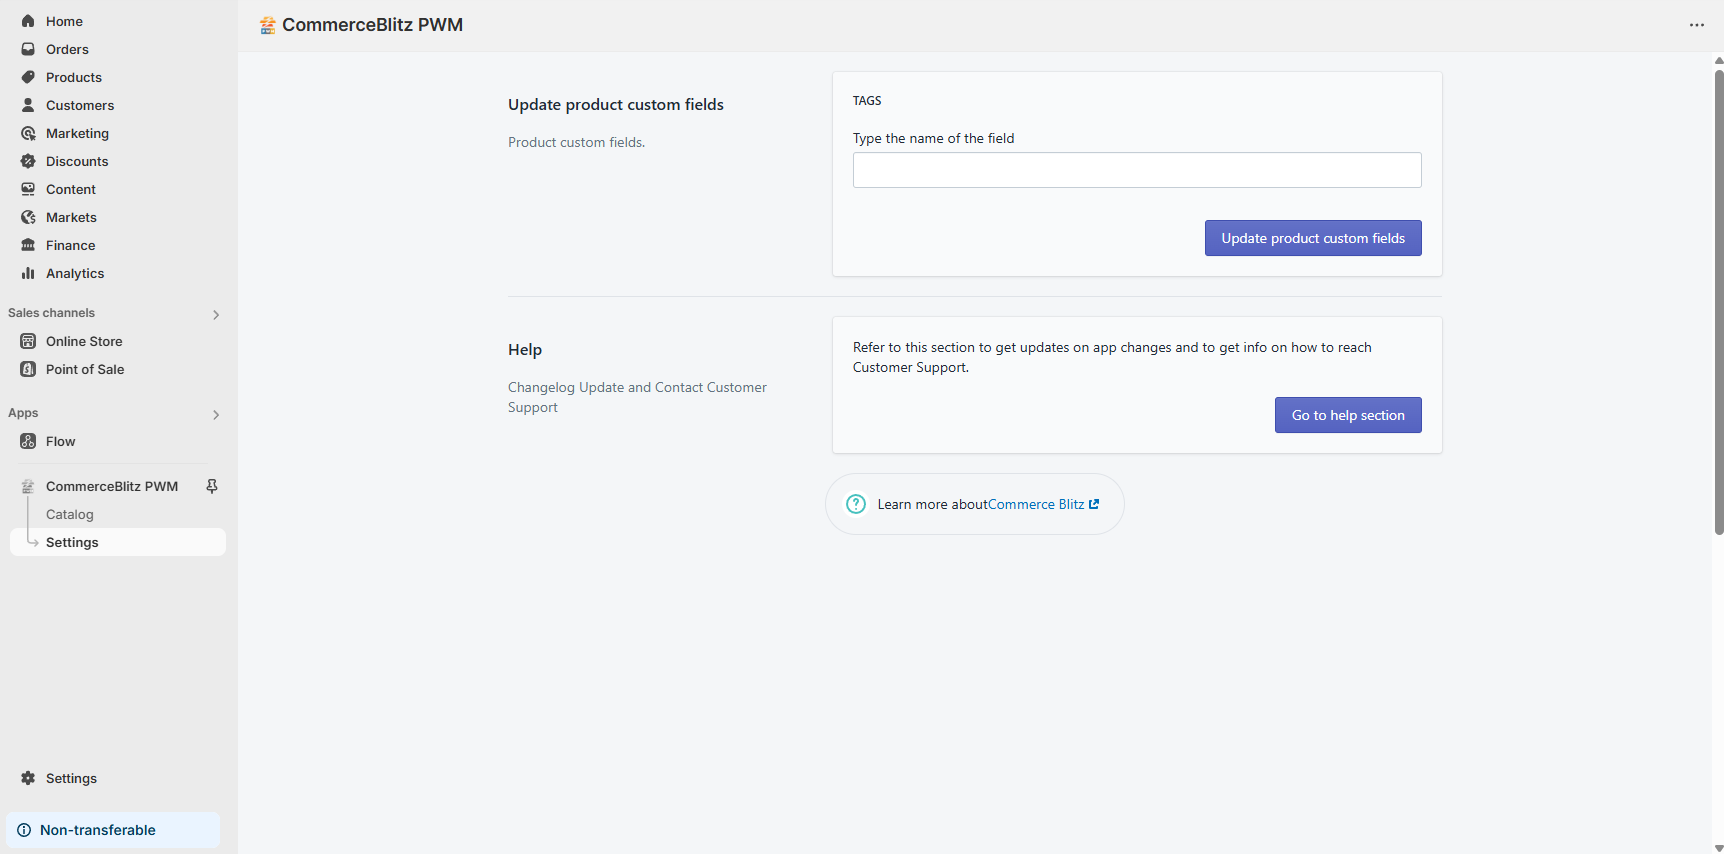Screen dimensions: 1724x854
Task: Click the scrollbar down arrow
Action: (x=1719, y=848)
